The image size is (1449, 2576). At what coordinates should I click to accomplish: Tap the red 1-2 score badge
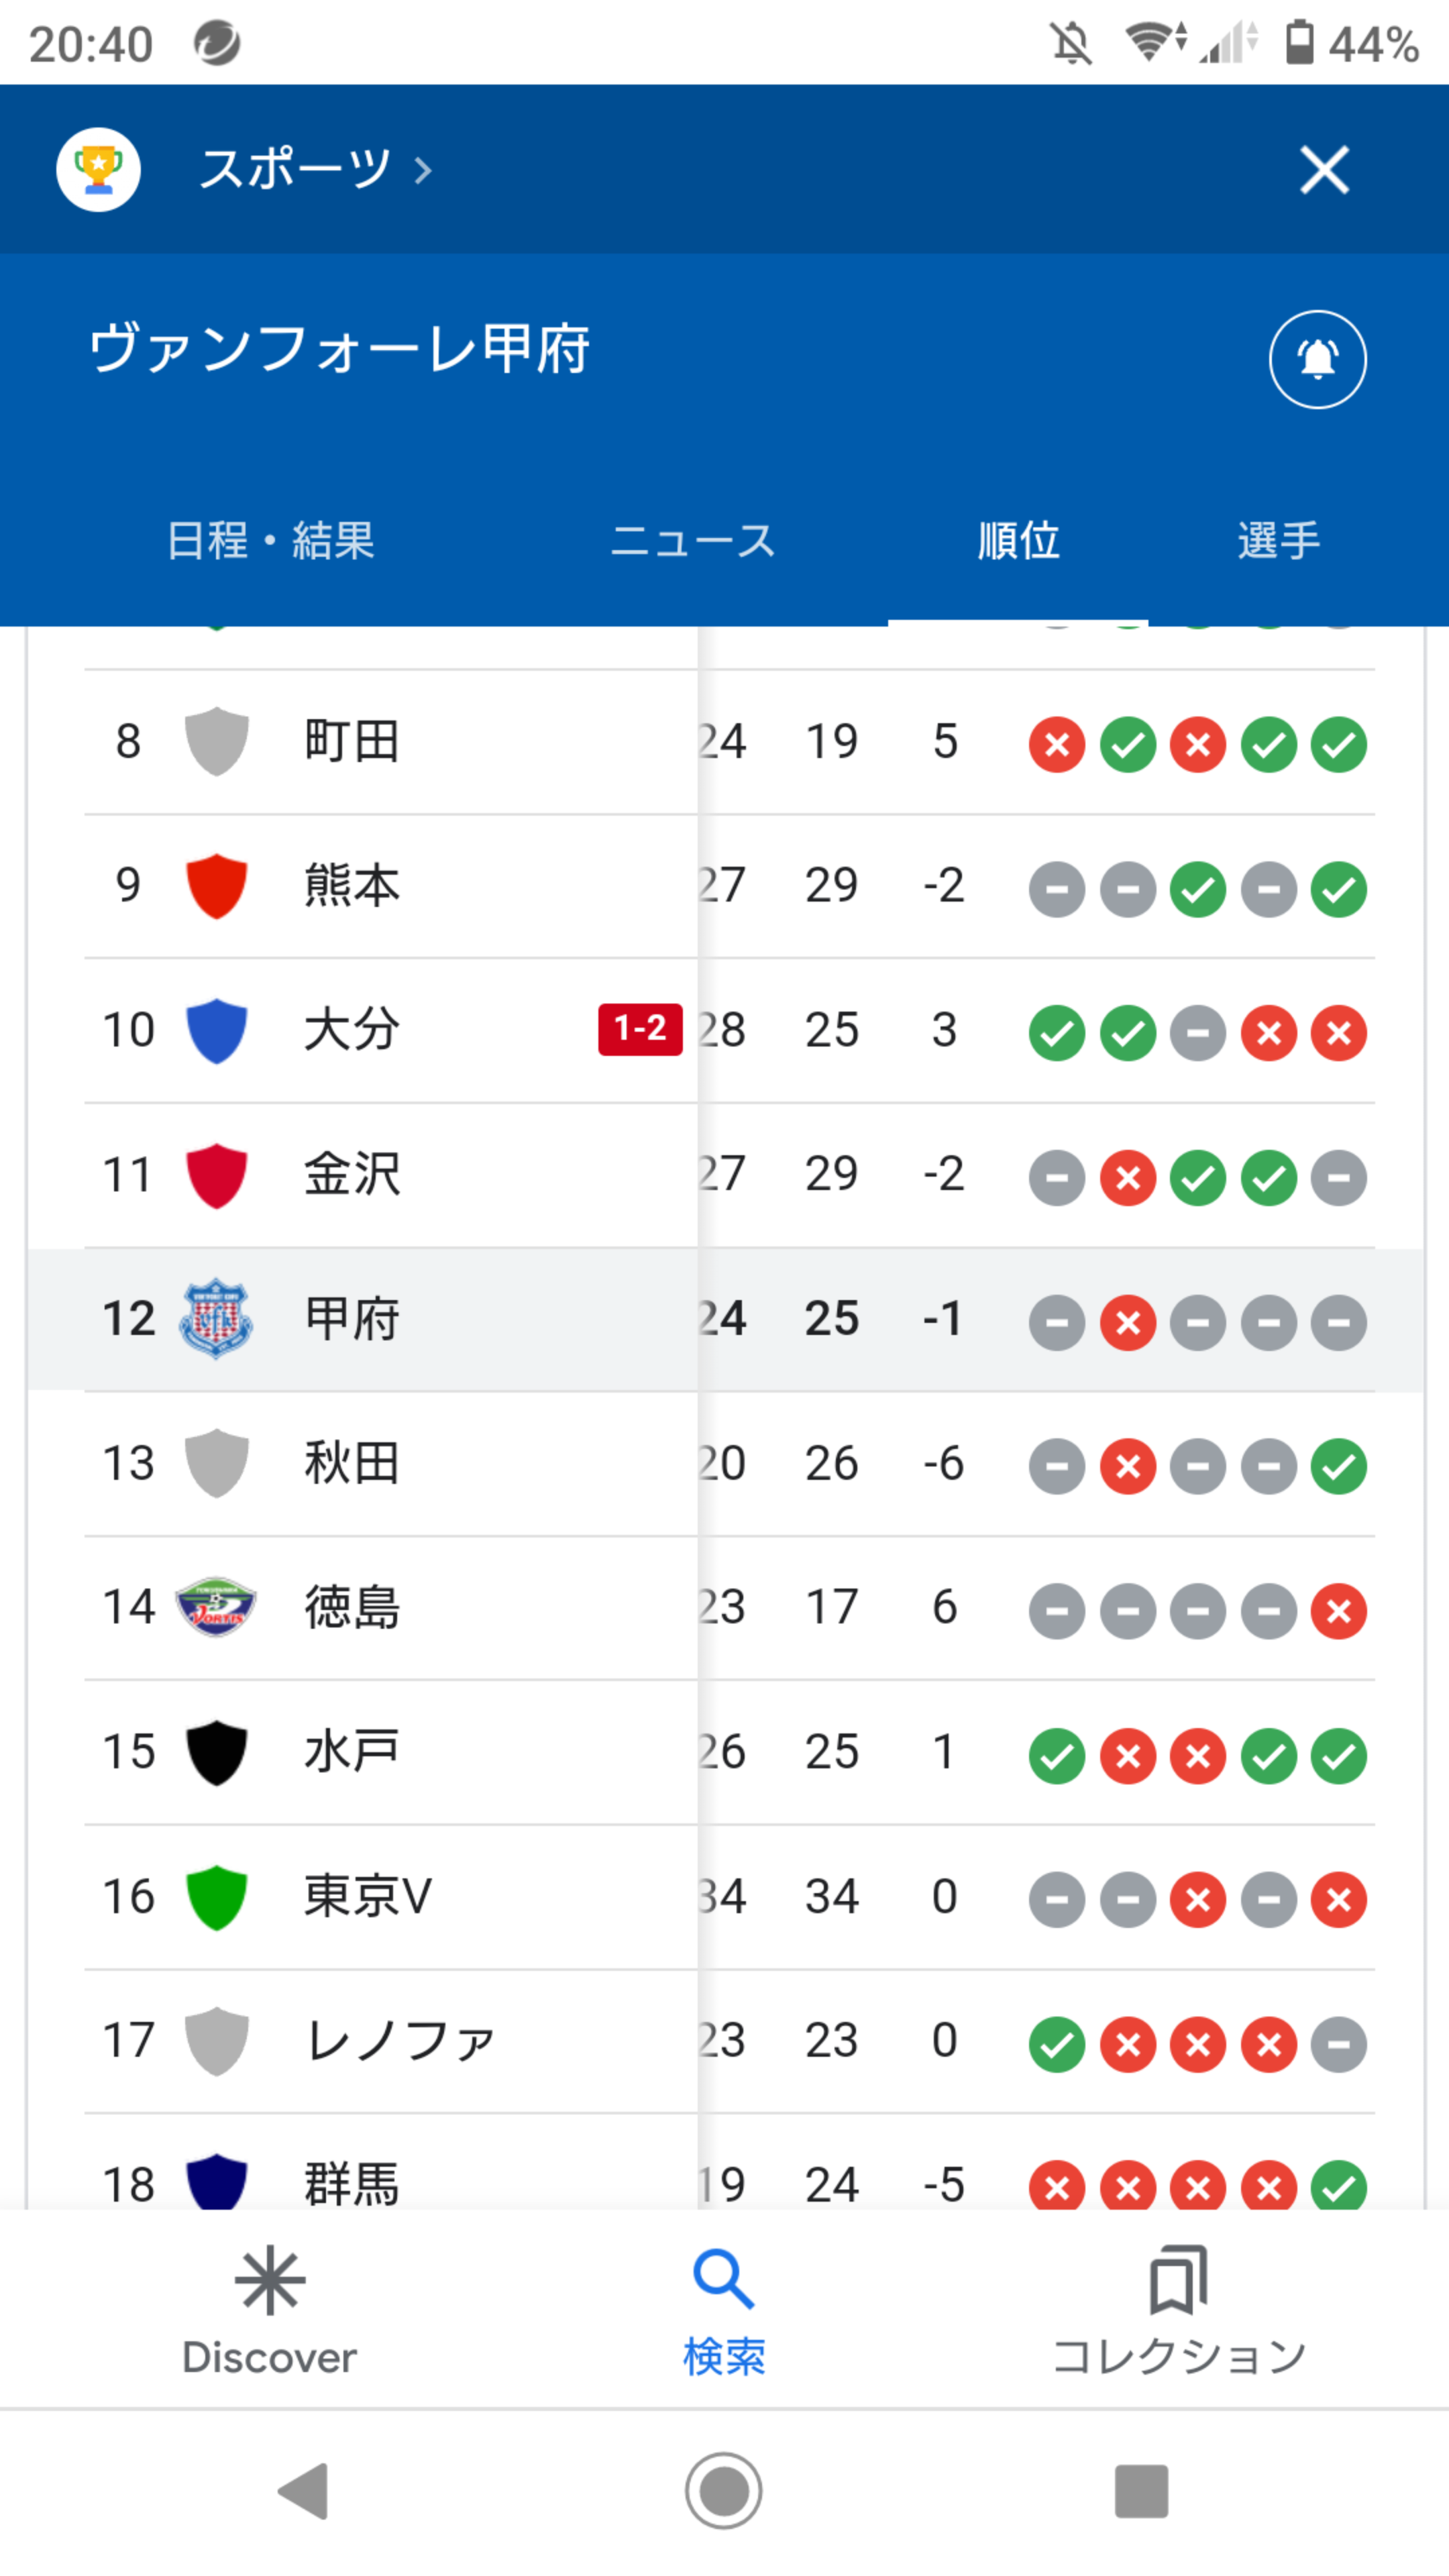[x=640, y=1029]
